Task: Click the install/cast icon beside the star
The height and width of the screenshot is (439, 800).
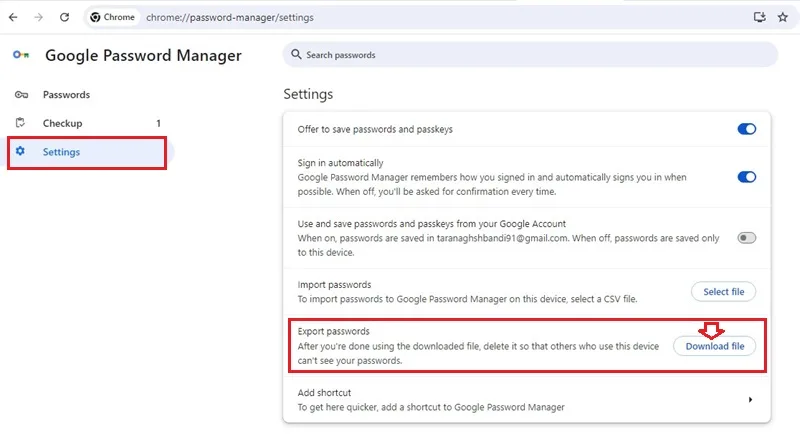Action: [760, 17]
